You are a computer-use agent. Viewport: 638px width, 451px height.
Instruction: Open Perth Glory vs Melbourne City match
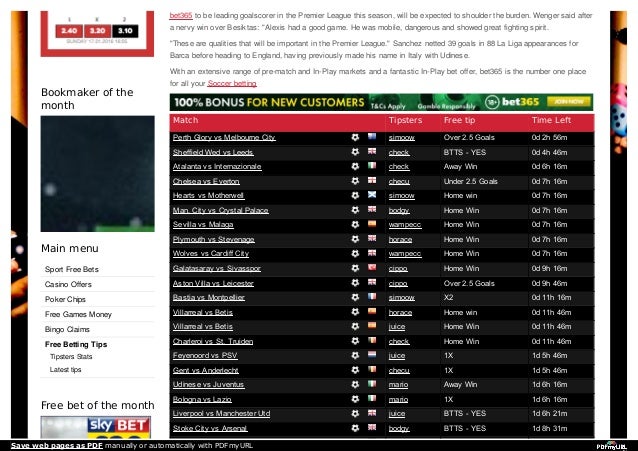(224, 138)
